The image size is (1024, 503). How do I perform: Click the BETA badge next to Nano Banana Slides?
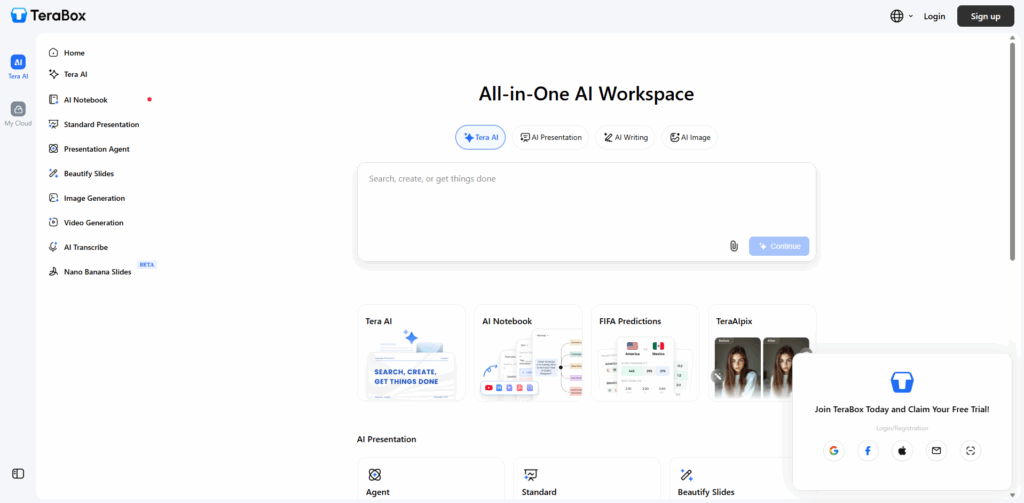pyautogui.click(x=147, y=265)
